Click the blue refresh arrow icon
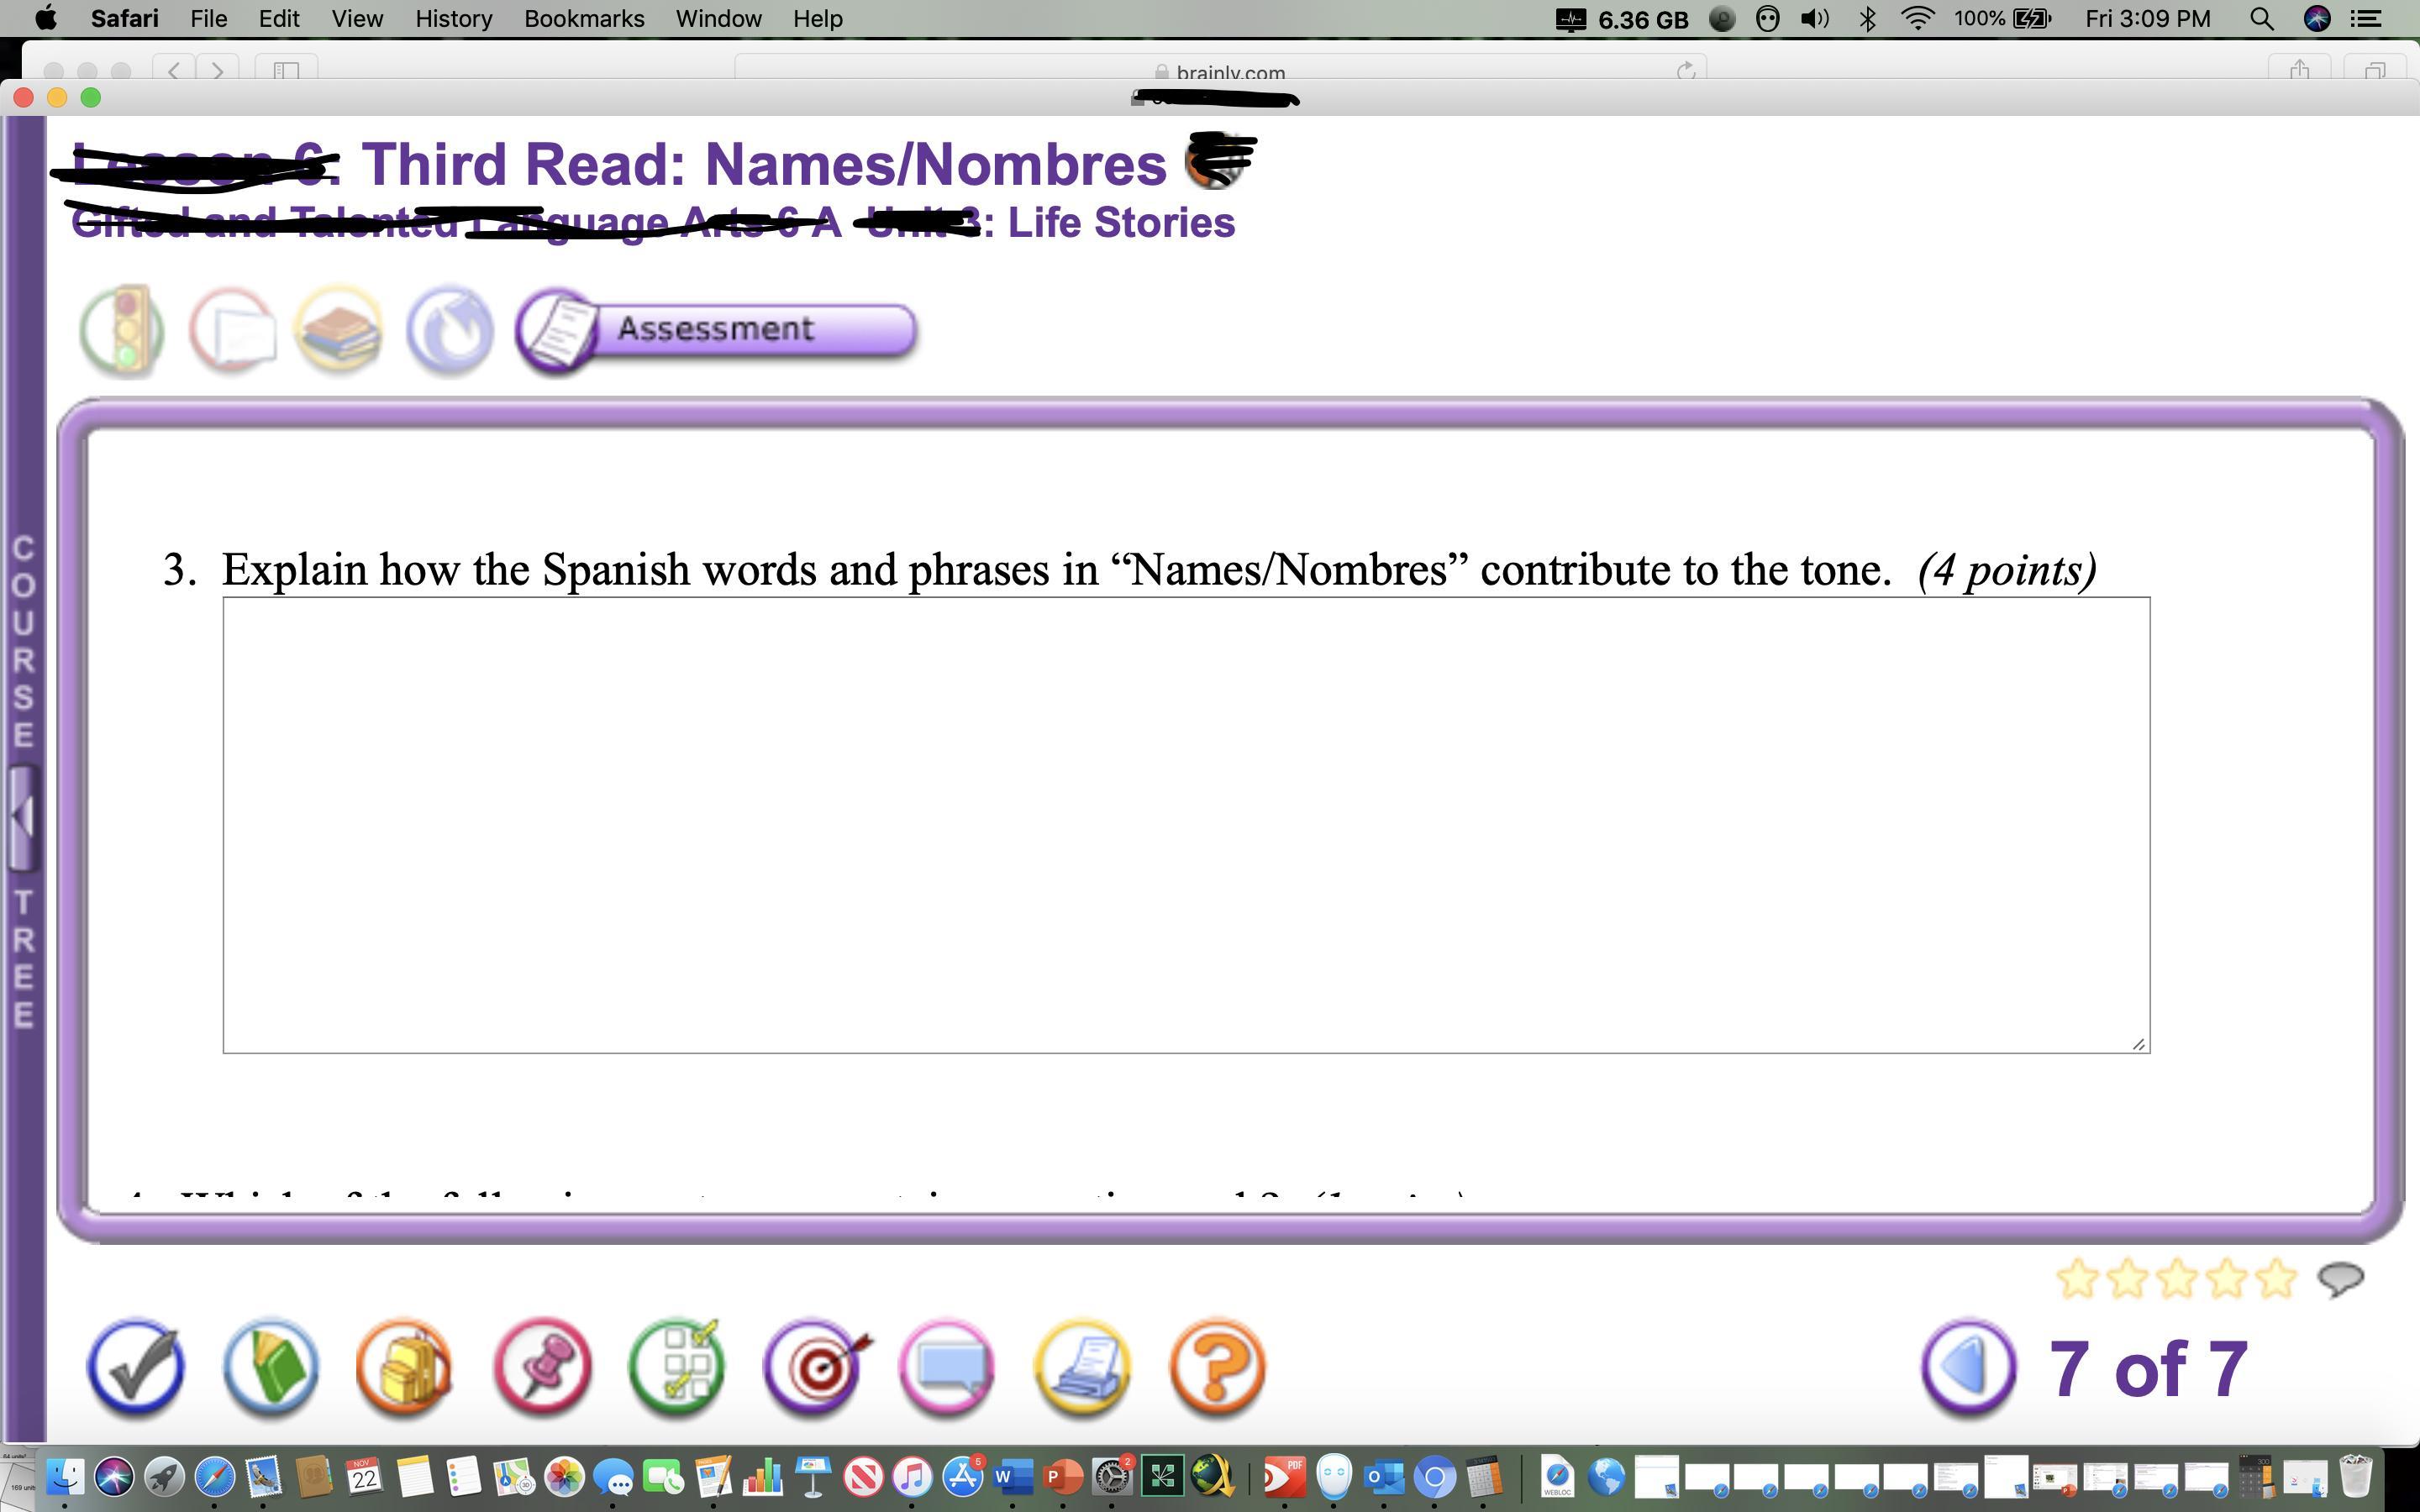The height and width of the screenshot is (1512, 2420). [x=450, y=331]
